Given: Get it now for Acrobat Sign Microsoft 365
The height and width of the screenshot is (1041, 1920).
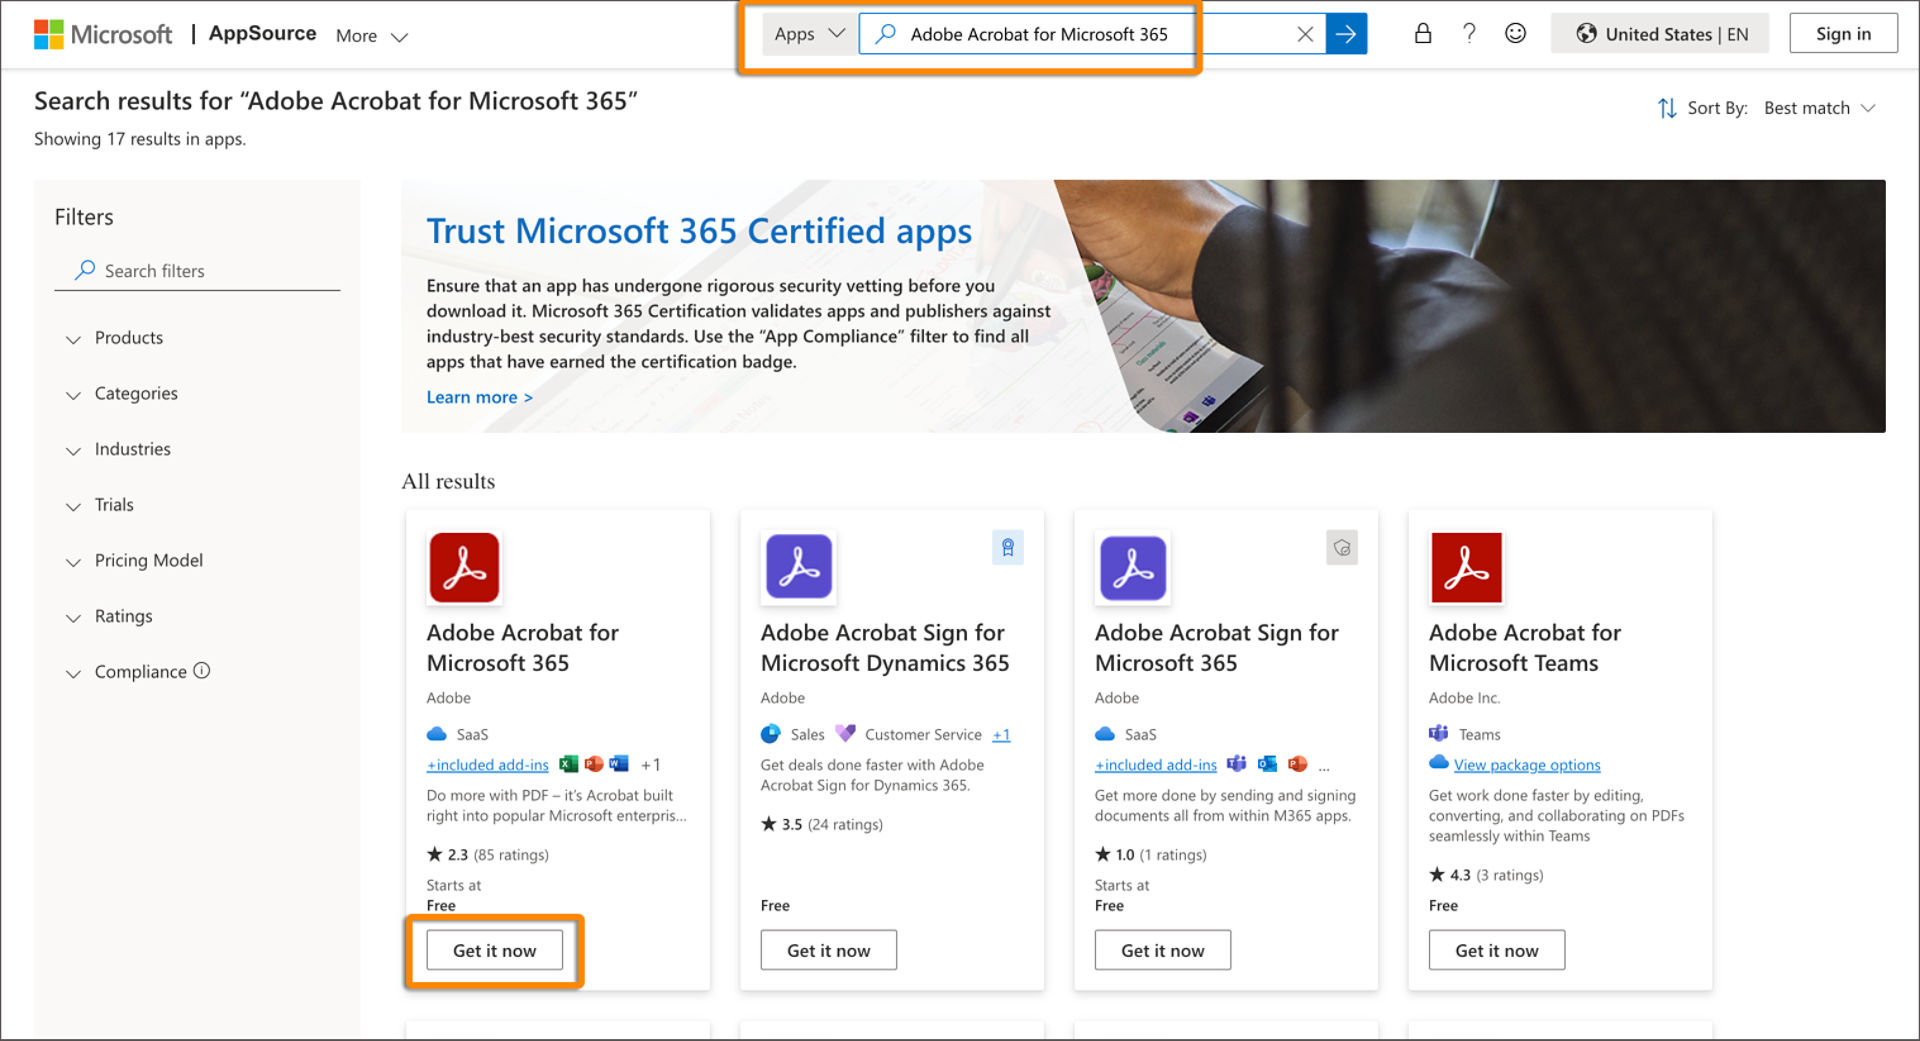Looking at the screenshot, I should click(1163, 951).
